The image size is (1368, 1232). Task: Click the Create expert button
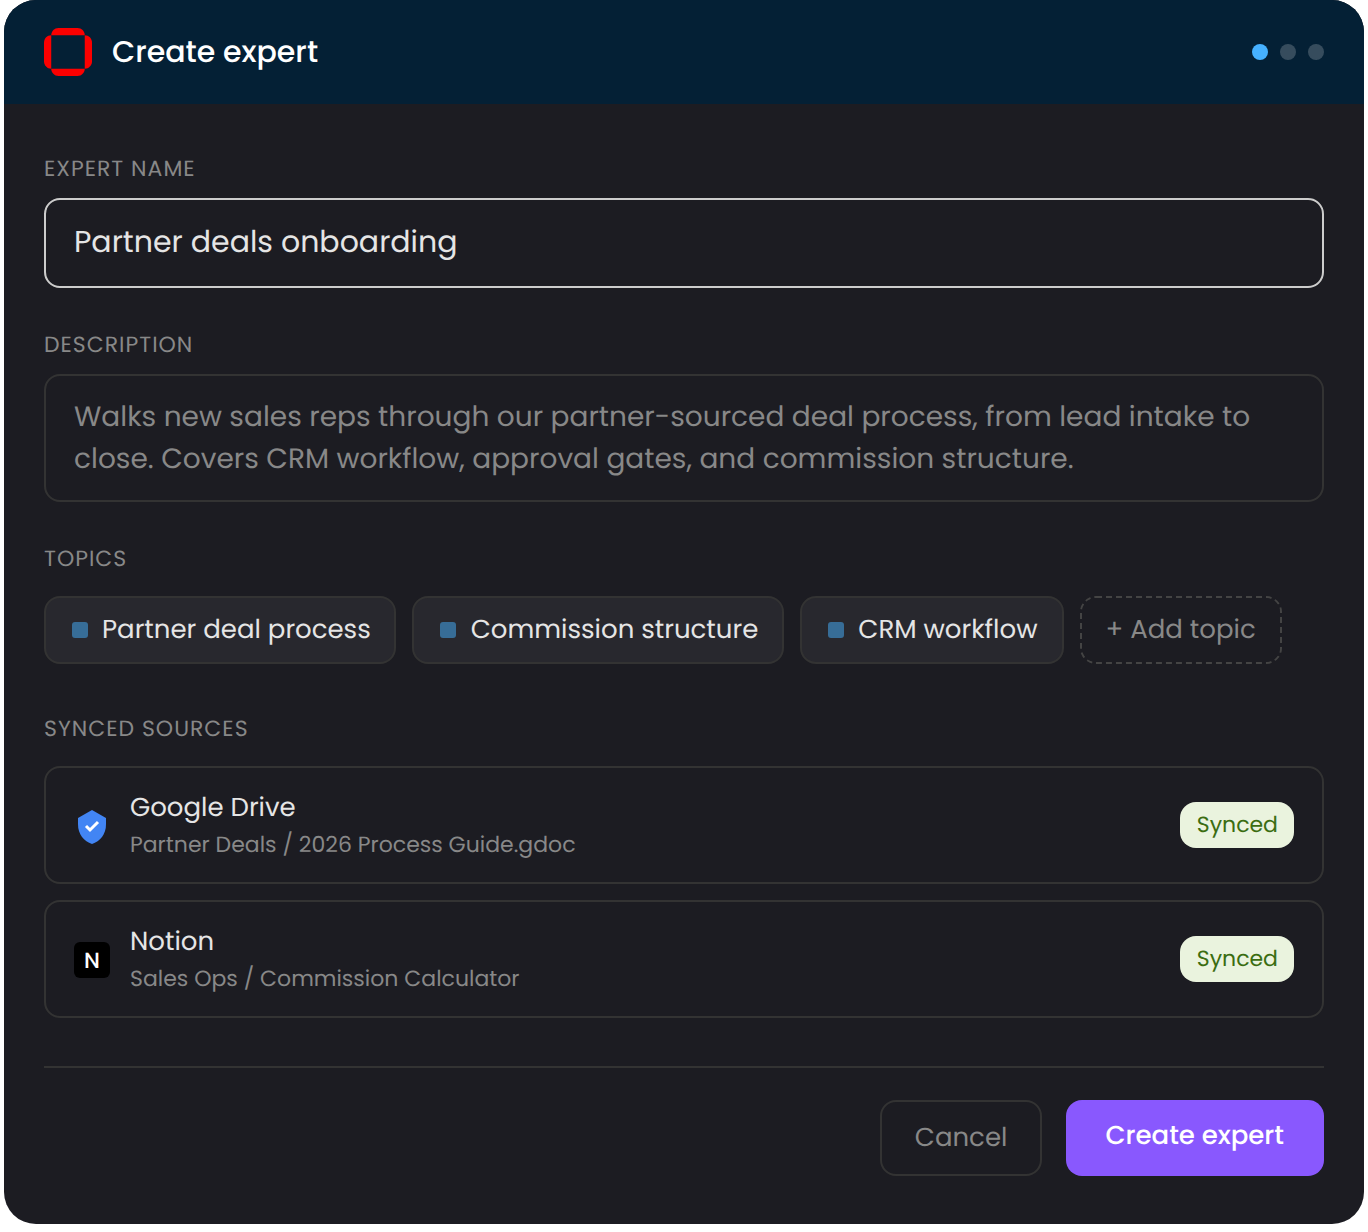[1194, 1137]
